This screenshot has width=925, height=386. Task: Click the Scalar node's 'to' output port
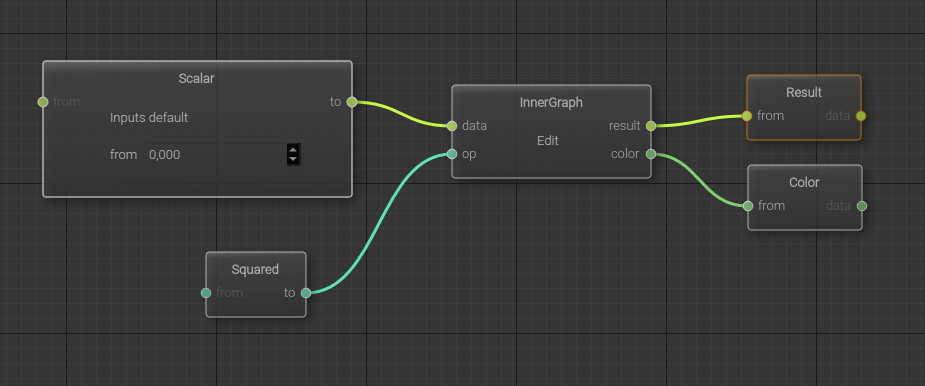pyautogui.click(x=352, y=102)
